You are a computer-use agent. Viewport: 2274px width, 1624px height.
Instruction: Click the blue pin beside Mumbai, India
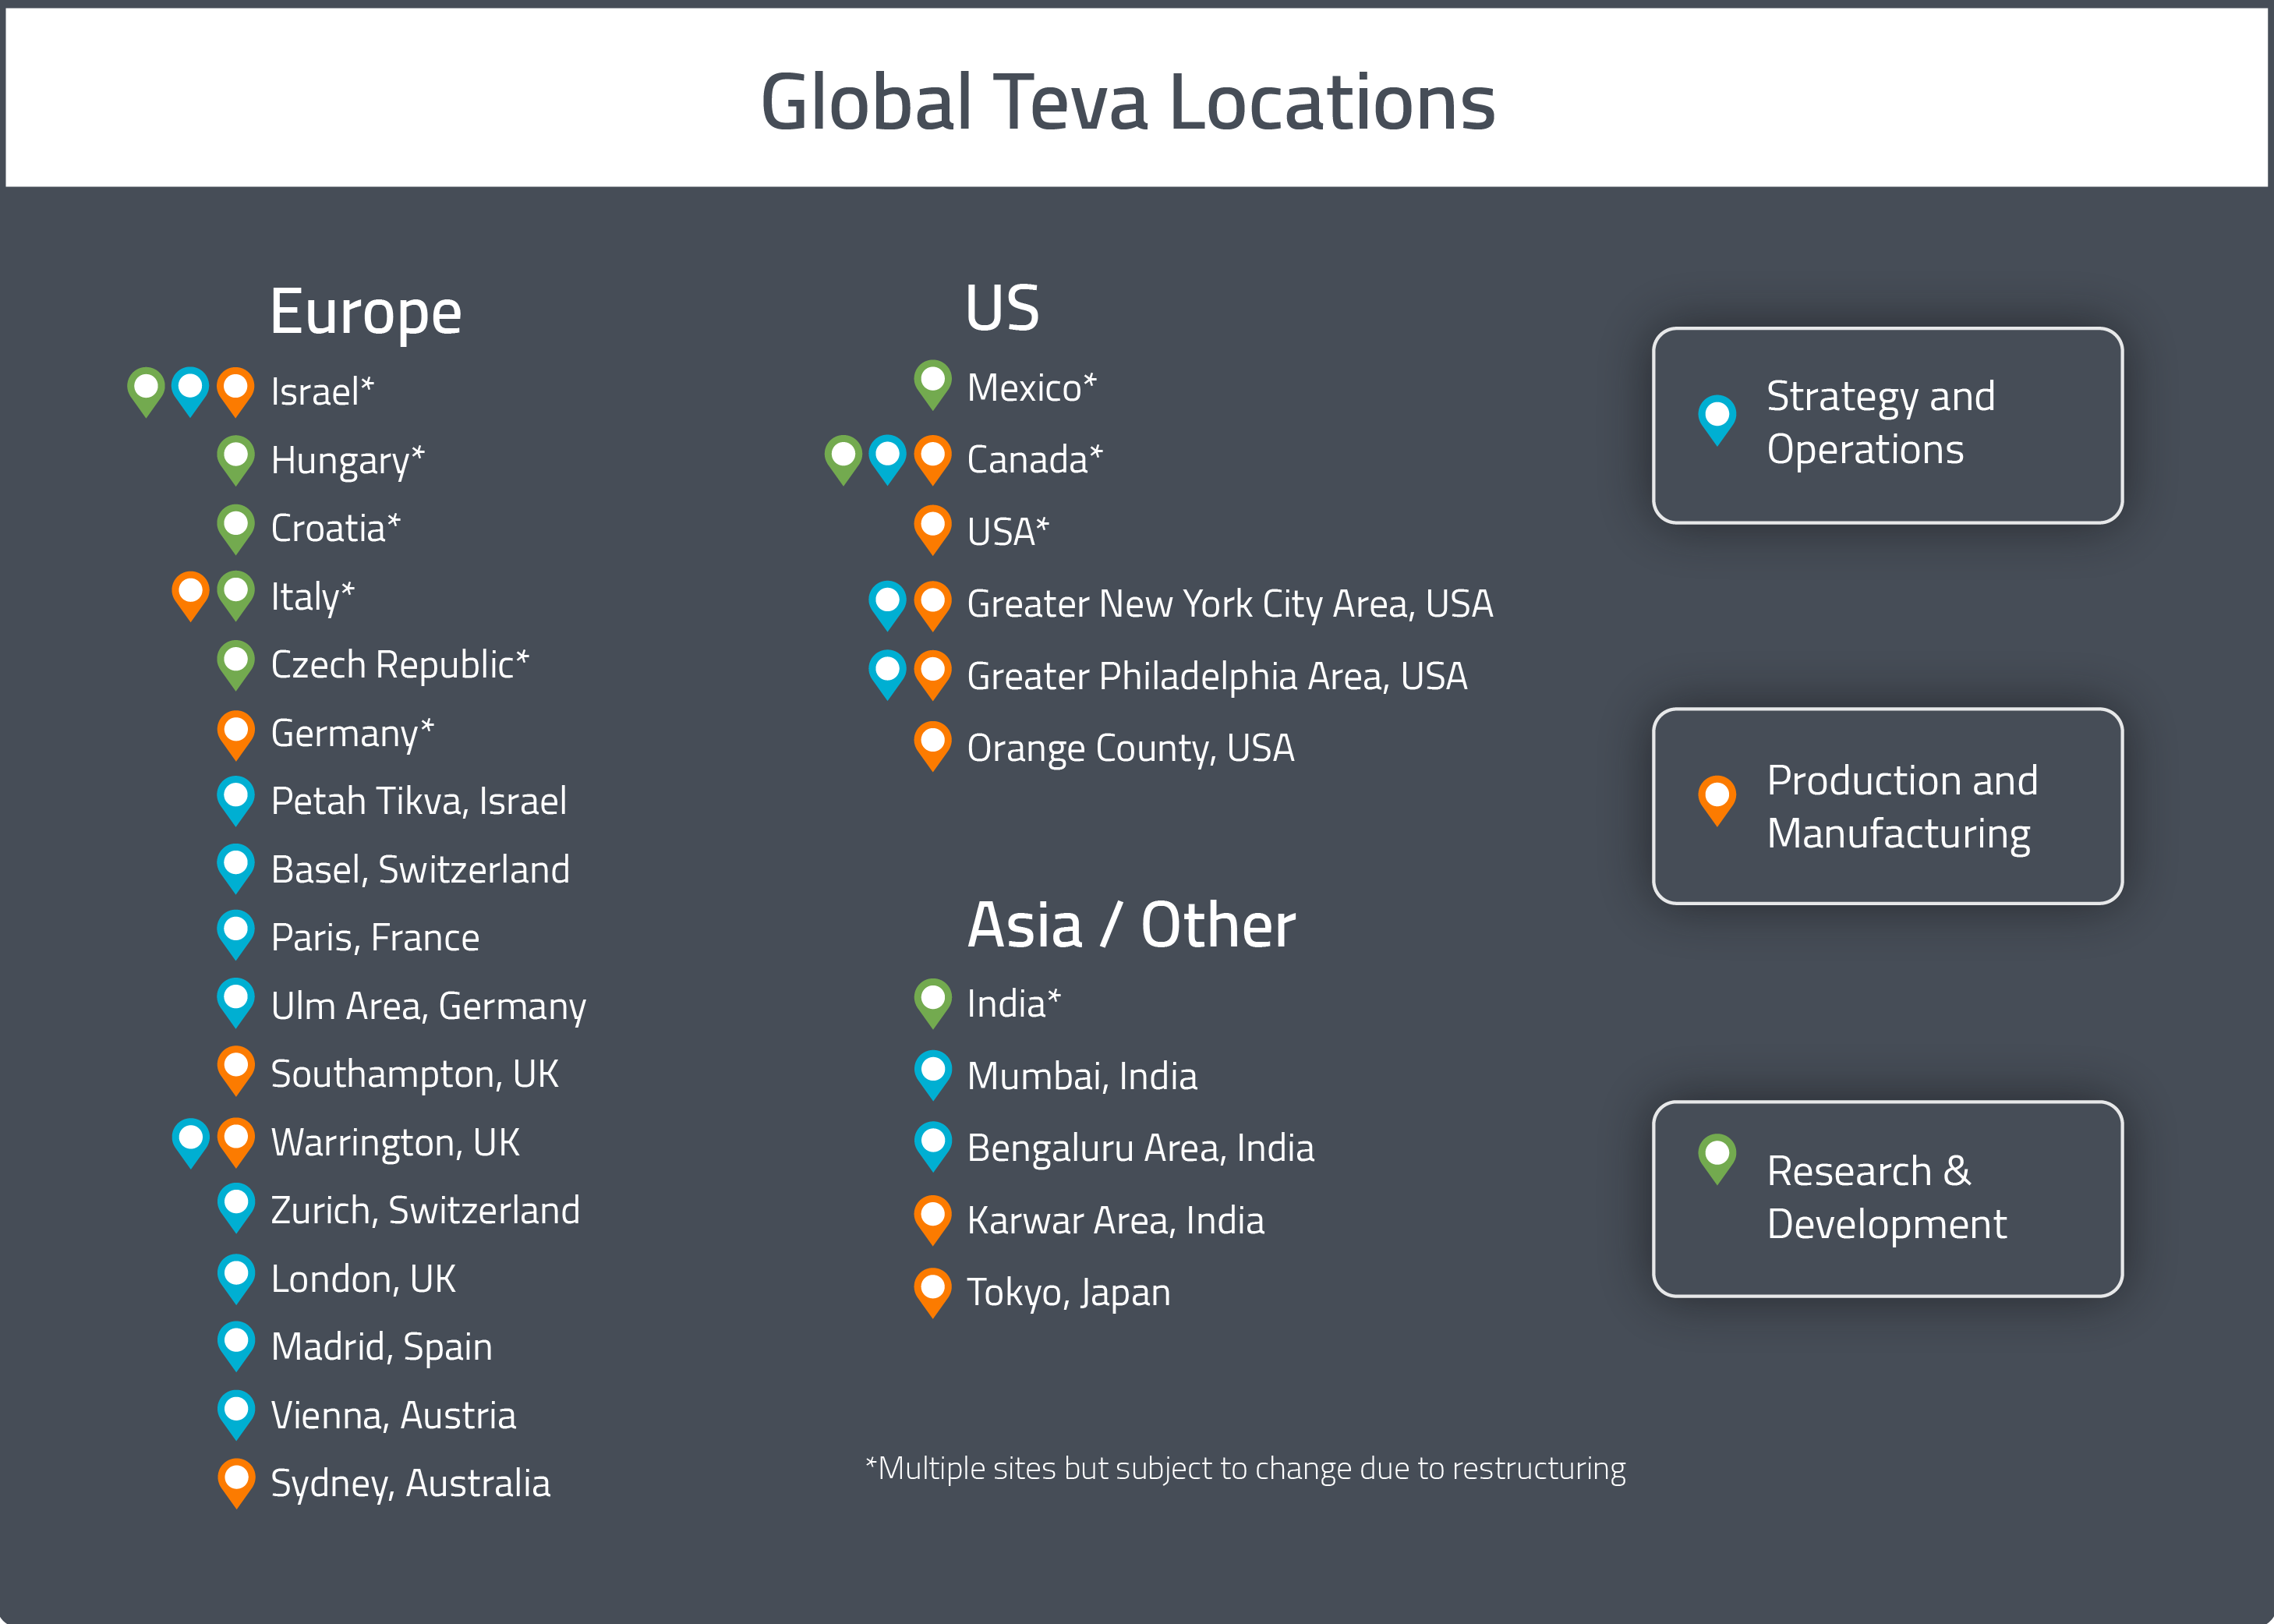tap(933, 1075)
